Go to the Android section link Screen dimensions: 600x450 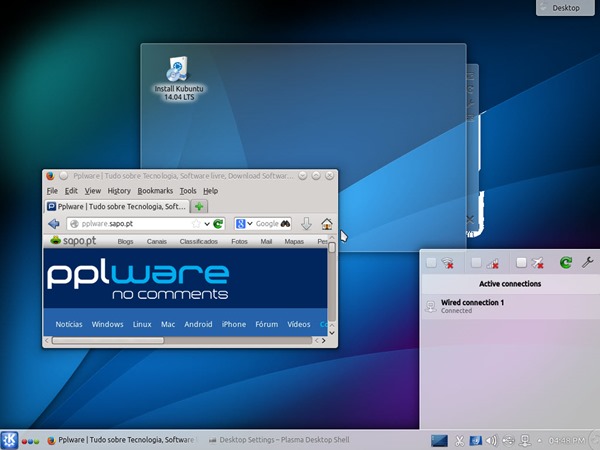(198, 324)
